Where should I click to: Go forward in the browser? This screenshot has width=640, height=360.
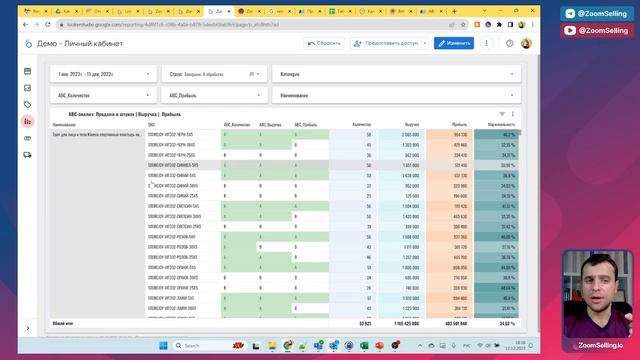[36, 24]
